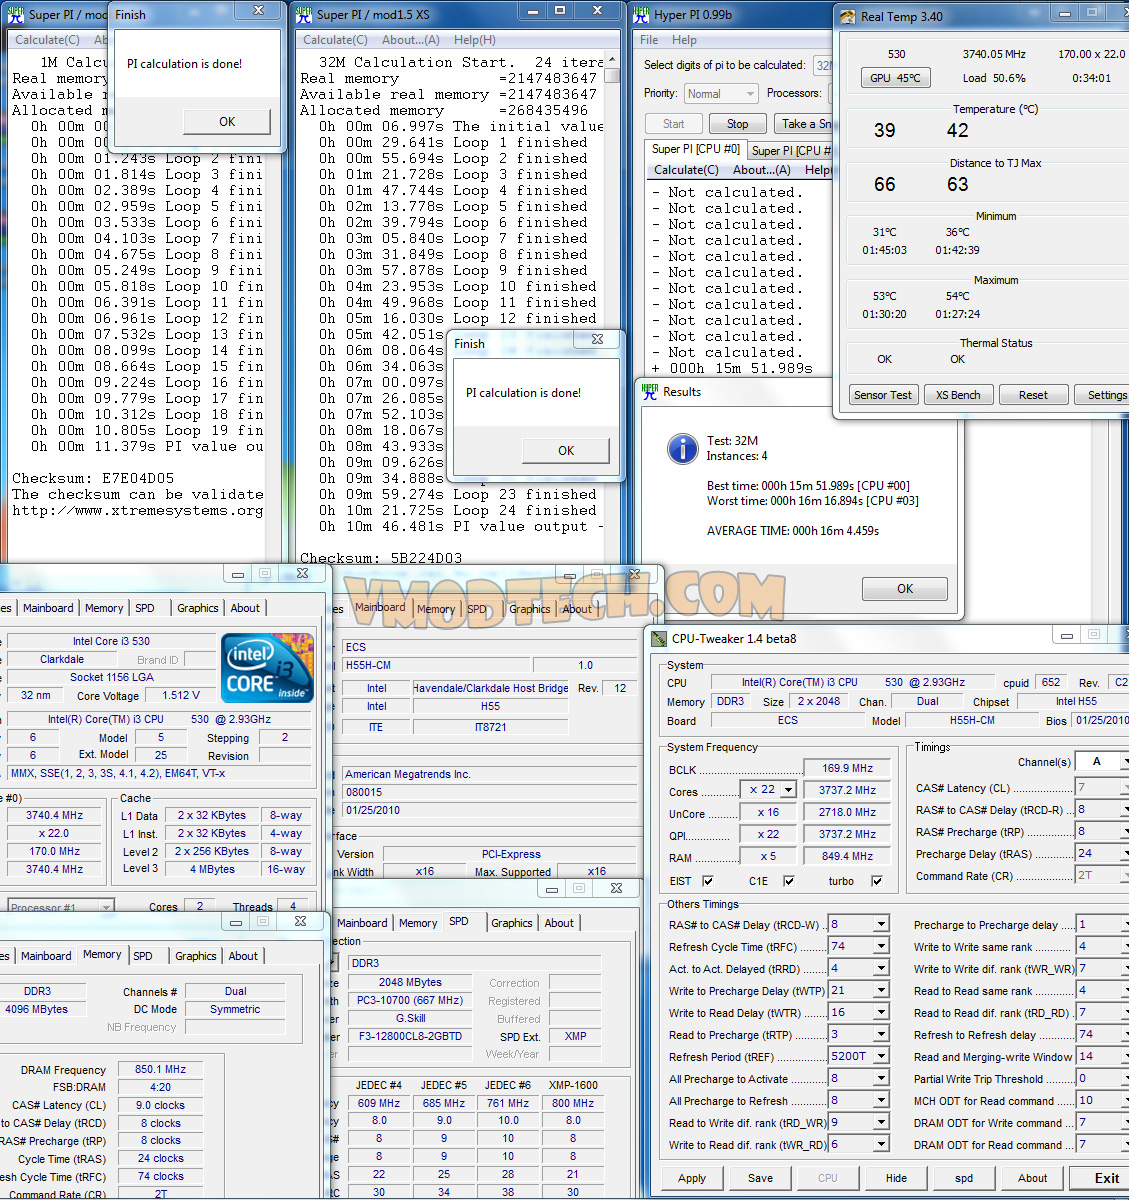Click Save in CPU-Tweaker
This screenshot has height=1200, width=1129.
tap(760, 1178)
